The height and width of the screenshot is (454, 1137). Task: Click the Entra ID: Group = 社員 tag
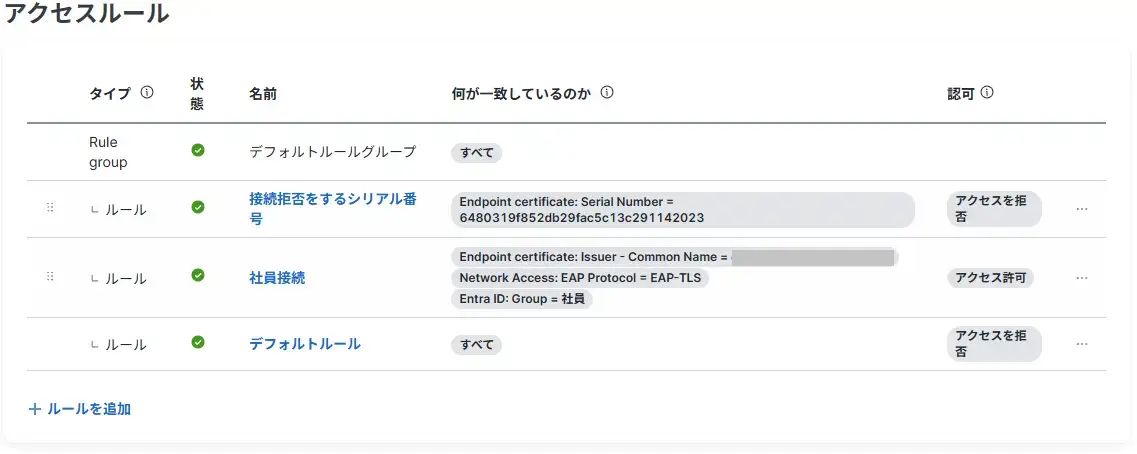(x=522, y=299)
